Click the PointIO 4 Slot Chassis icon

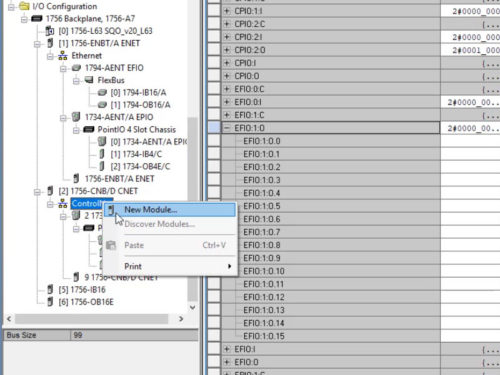coord(89,129)
